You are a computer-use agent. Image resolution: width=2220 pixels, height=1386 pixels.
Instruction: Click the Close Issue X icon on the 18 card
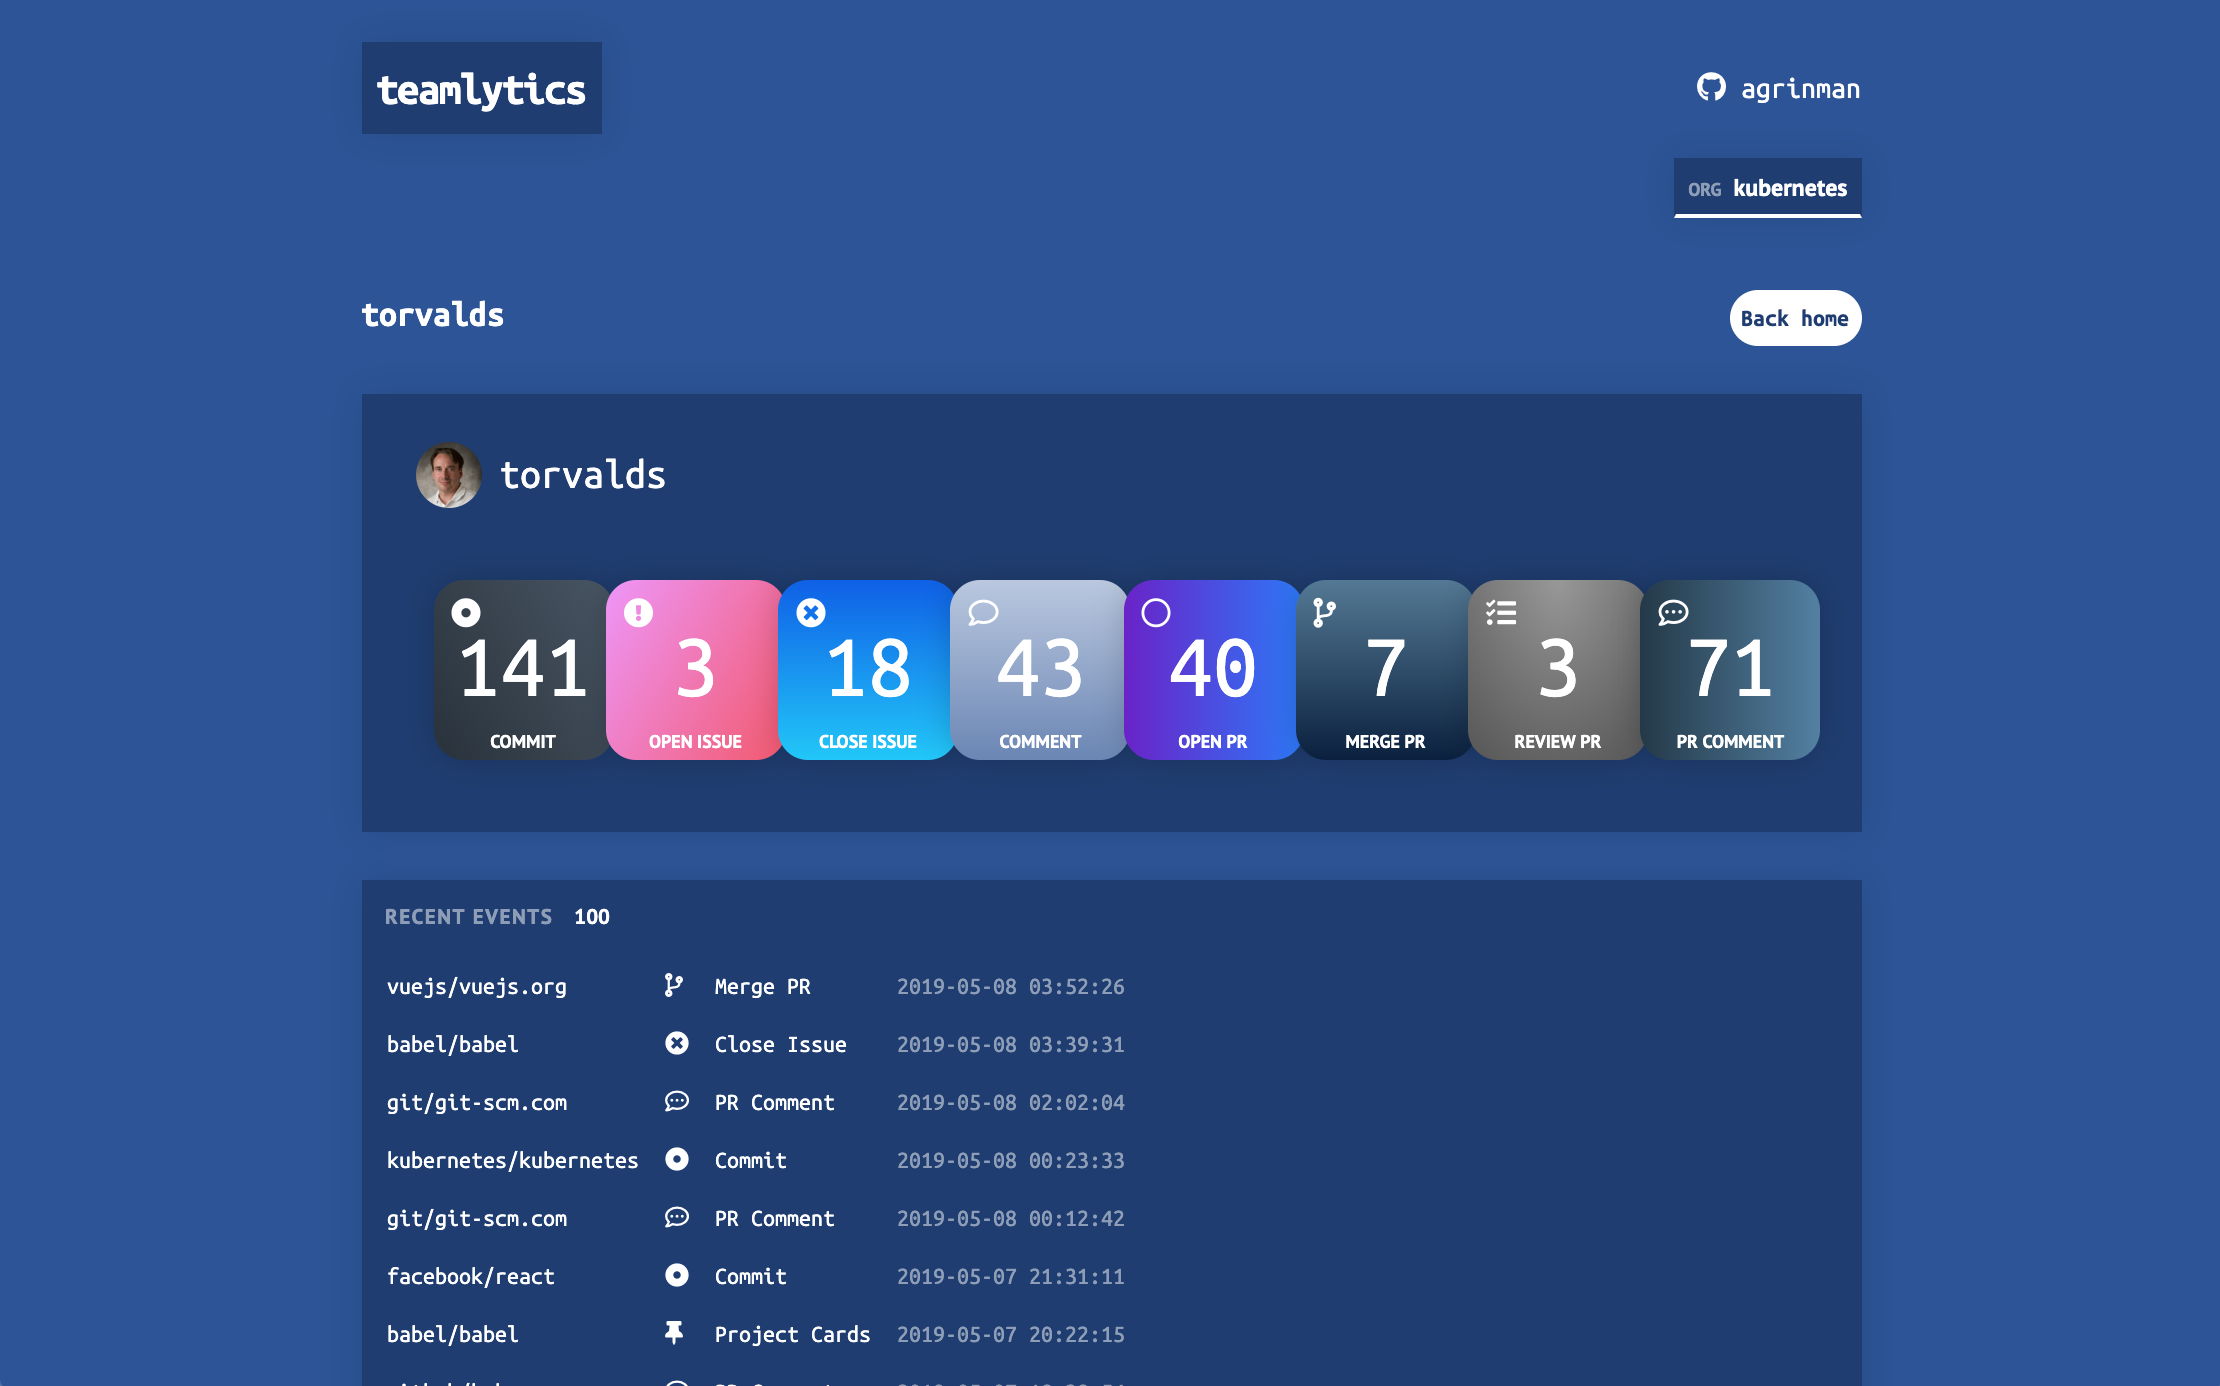[810, 611]
